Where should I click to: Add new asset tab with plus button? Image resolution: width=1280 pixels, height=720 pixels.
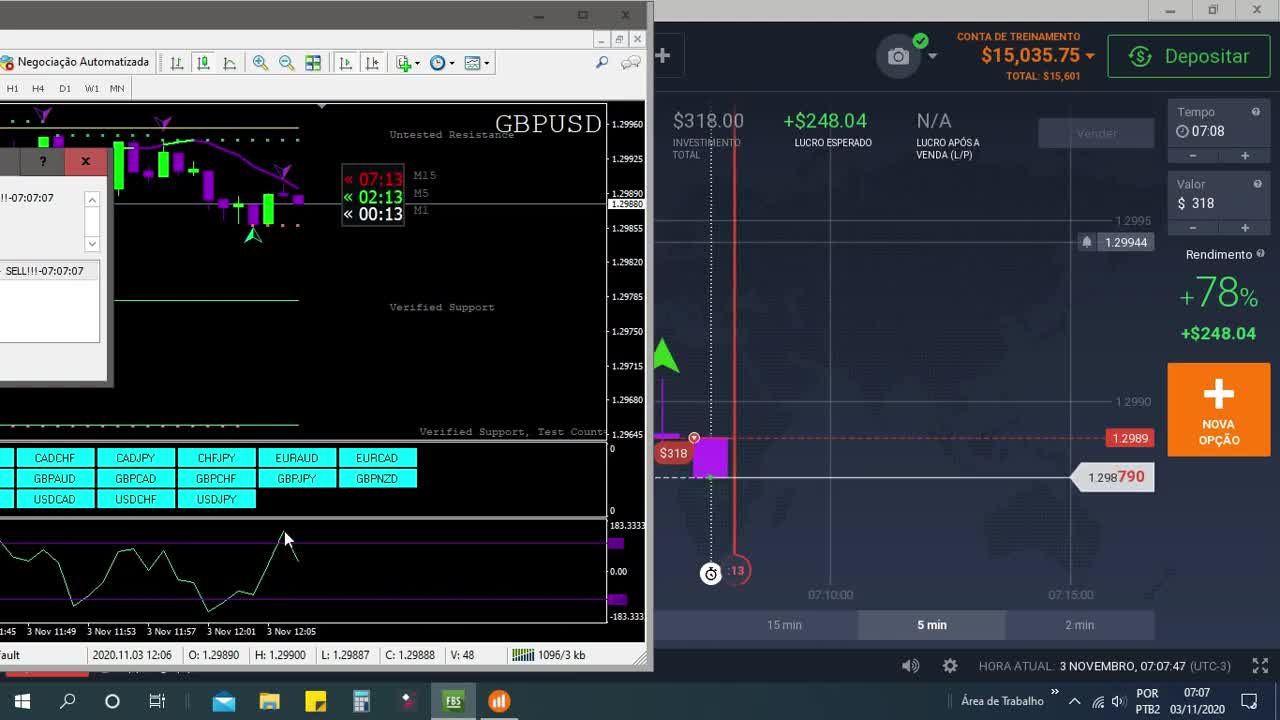(x=663, y=56)
